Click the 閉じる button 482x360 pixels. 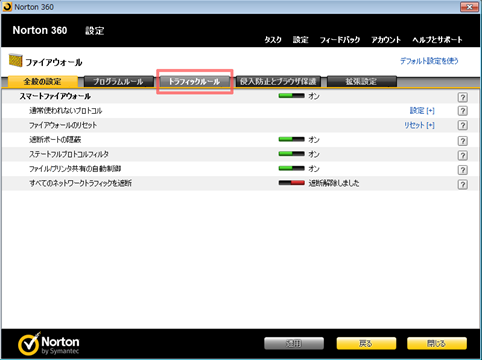(437, 343)
